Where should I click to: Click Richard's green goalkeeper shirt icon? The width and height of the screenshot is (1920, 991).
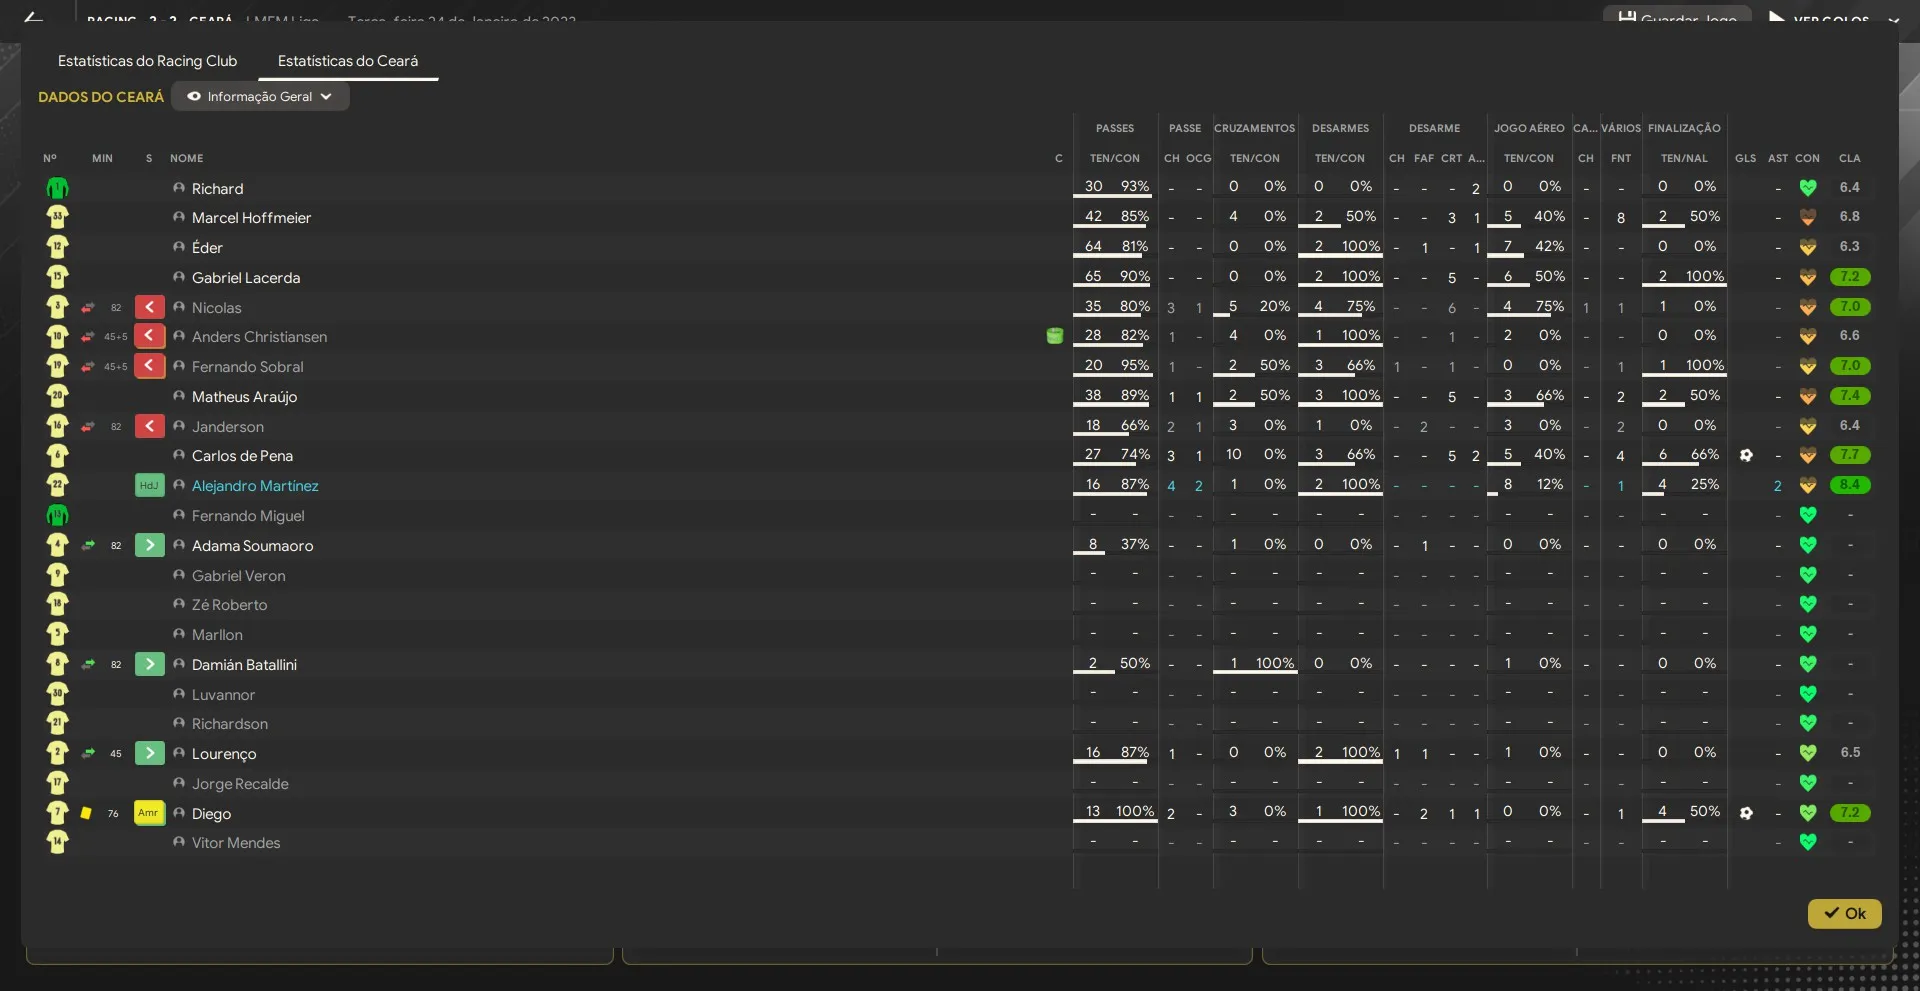tap(57, 188)
